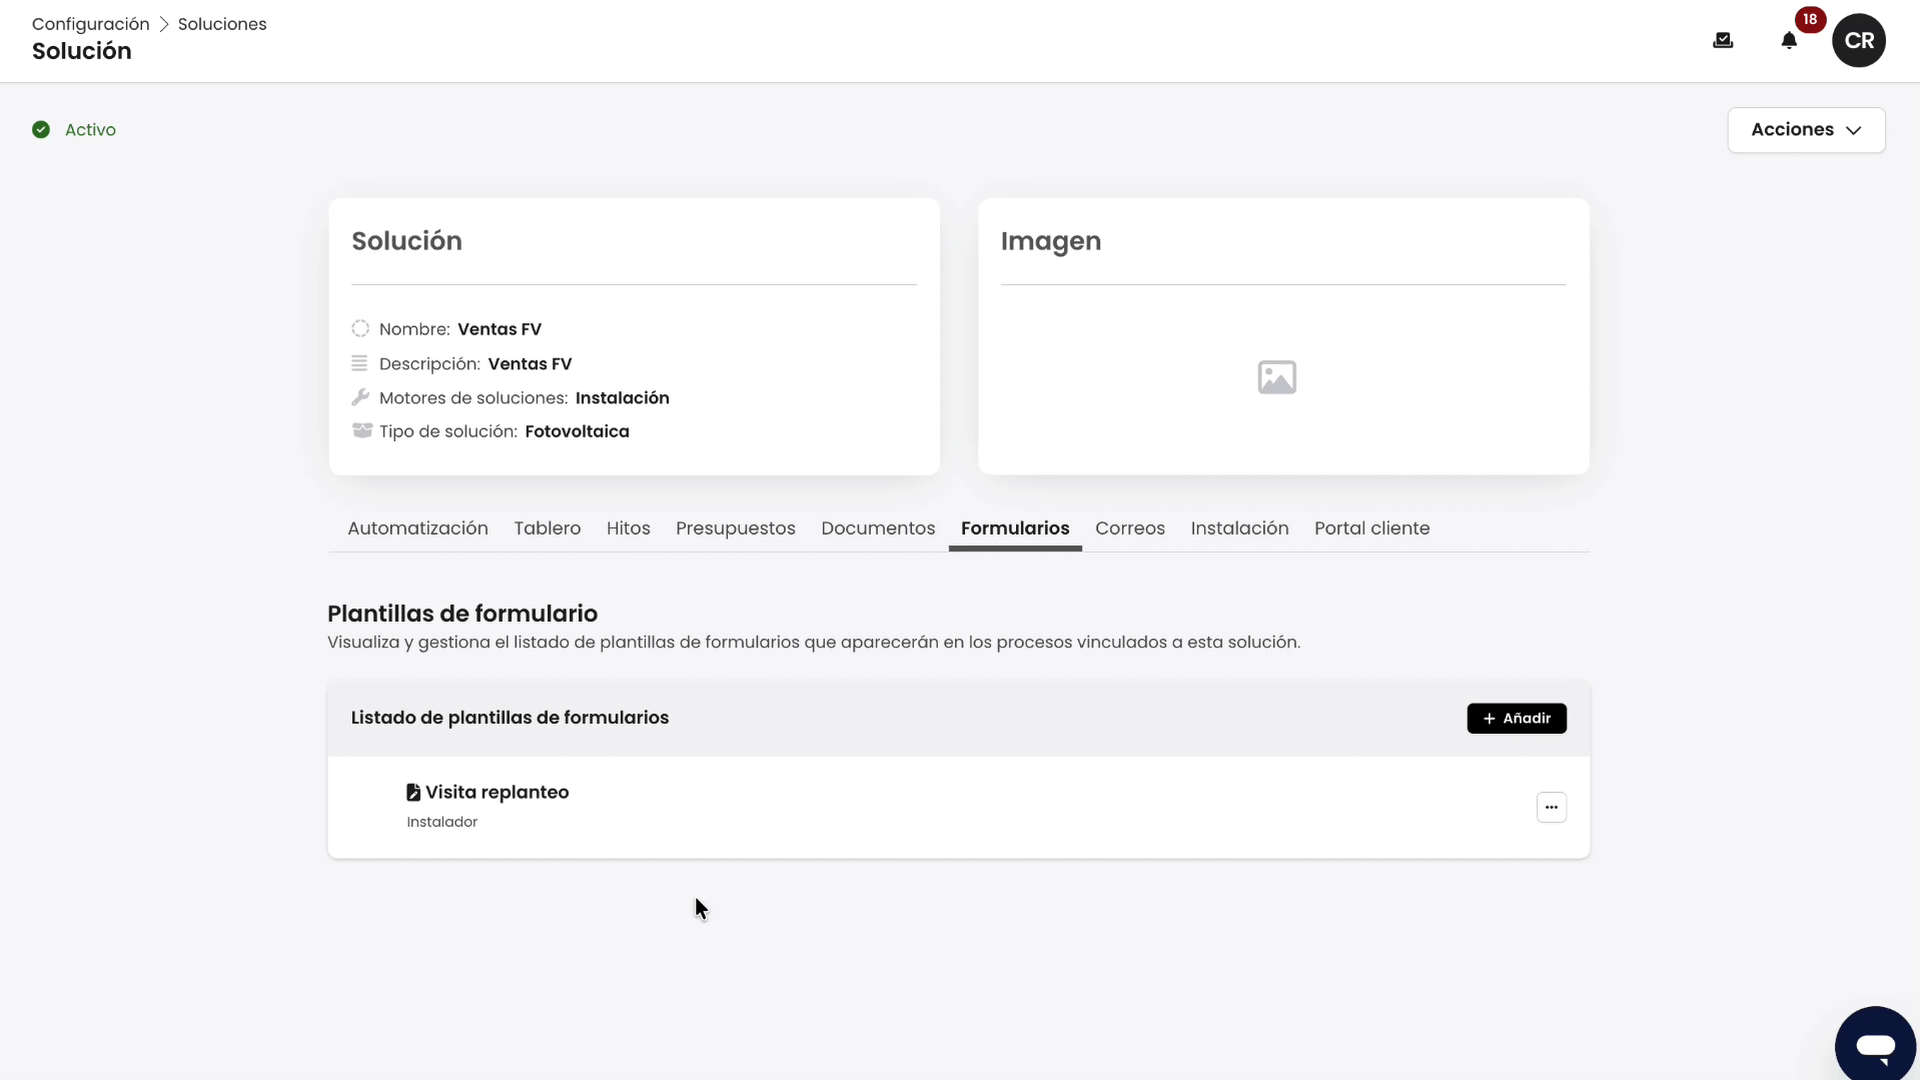The height and width of the screenshot is (1080, 1920).
Task: Open the CR user avatar menu
Action: click(x=1858, y=41)
